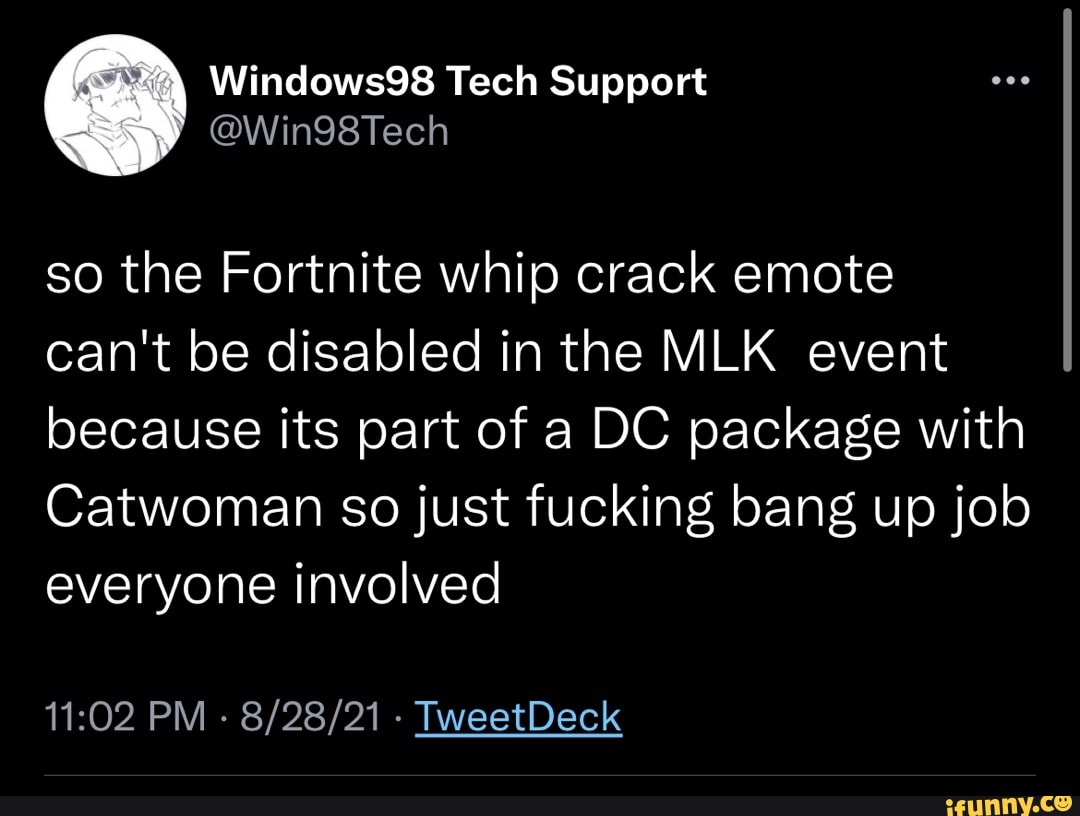Expand the tweet options via ellipsis
The width and height of the screenshot is (1080, 816).
[1009, 82]
